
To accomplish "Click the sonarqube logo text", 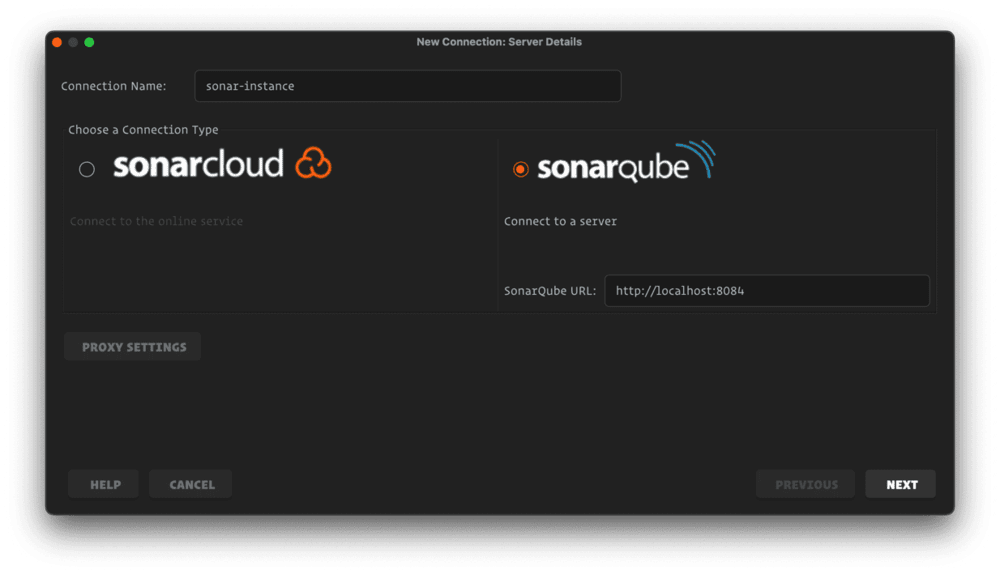I will [x=612, y=168].
